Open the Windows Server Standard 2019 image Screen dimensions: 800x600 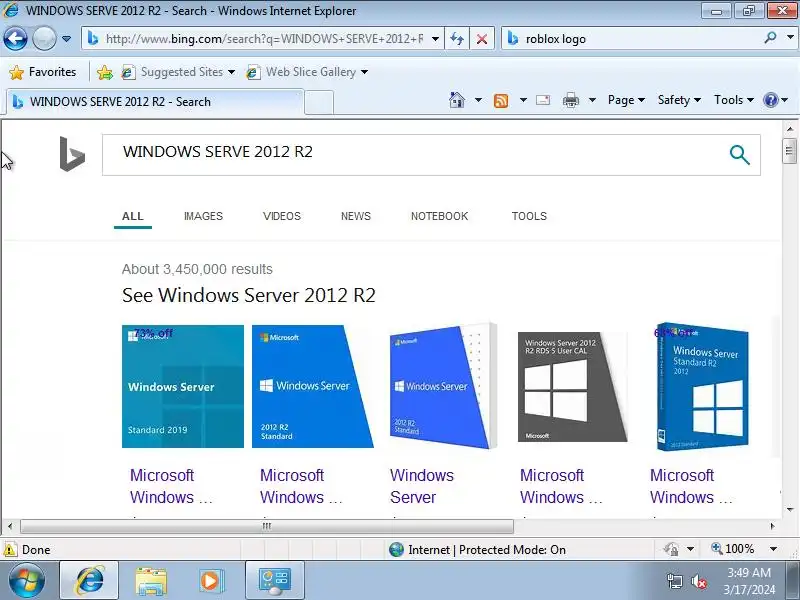coord(183,386)
